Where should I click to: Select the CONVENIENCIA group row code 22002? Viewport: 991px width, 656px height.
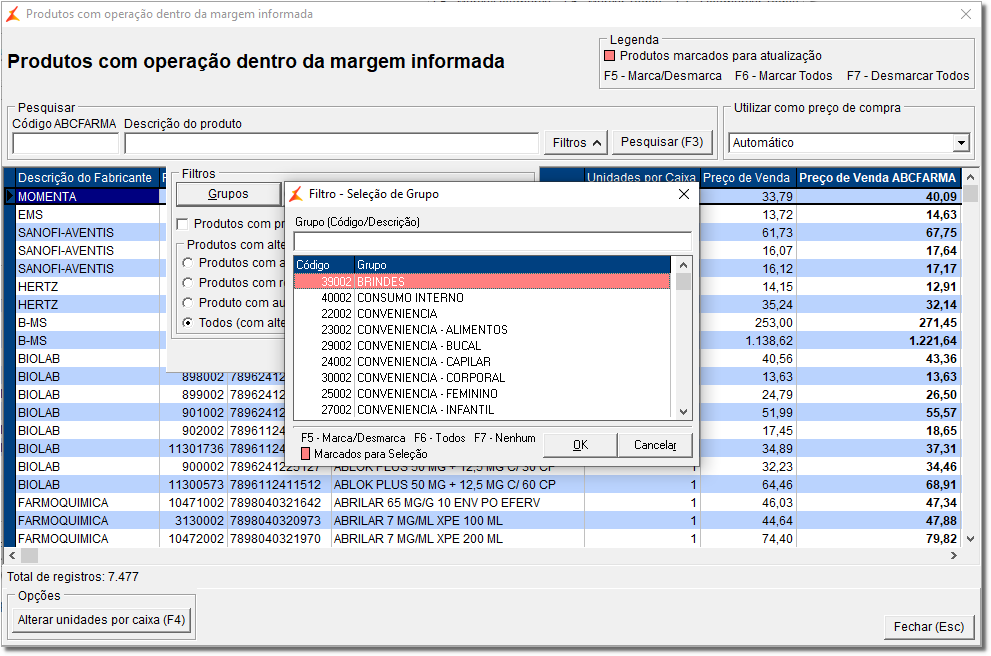[x=482, y=313]
